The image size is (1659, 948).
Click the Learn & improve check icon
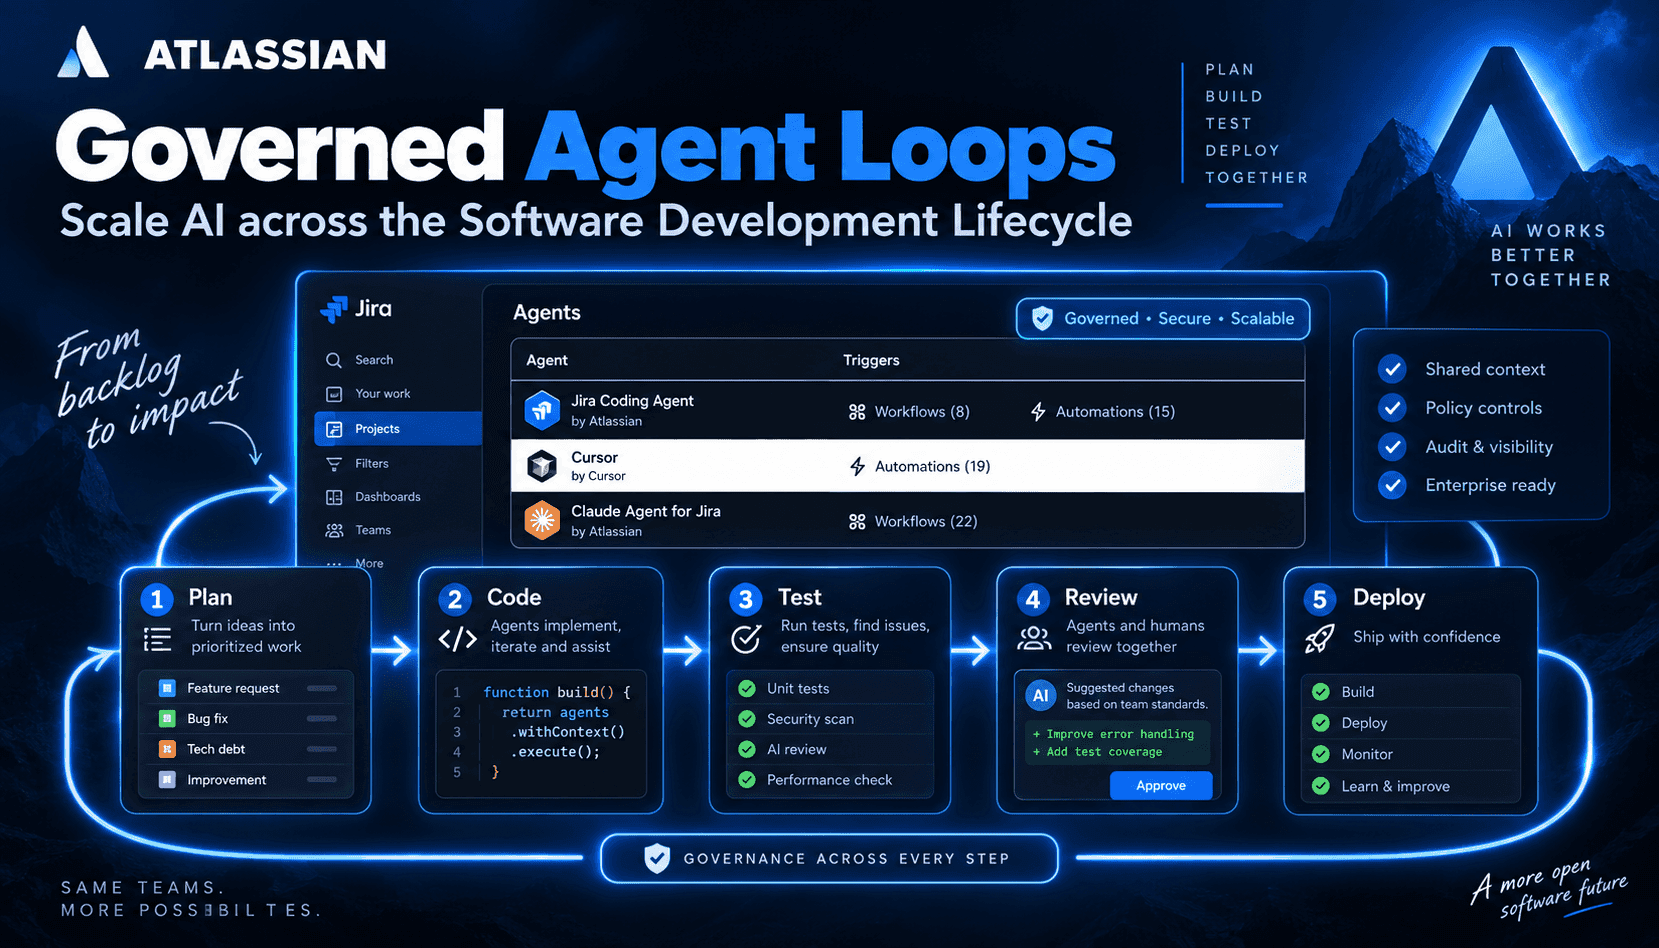click(1321, 786)
